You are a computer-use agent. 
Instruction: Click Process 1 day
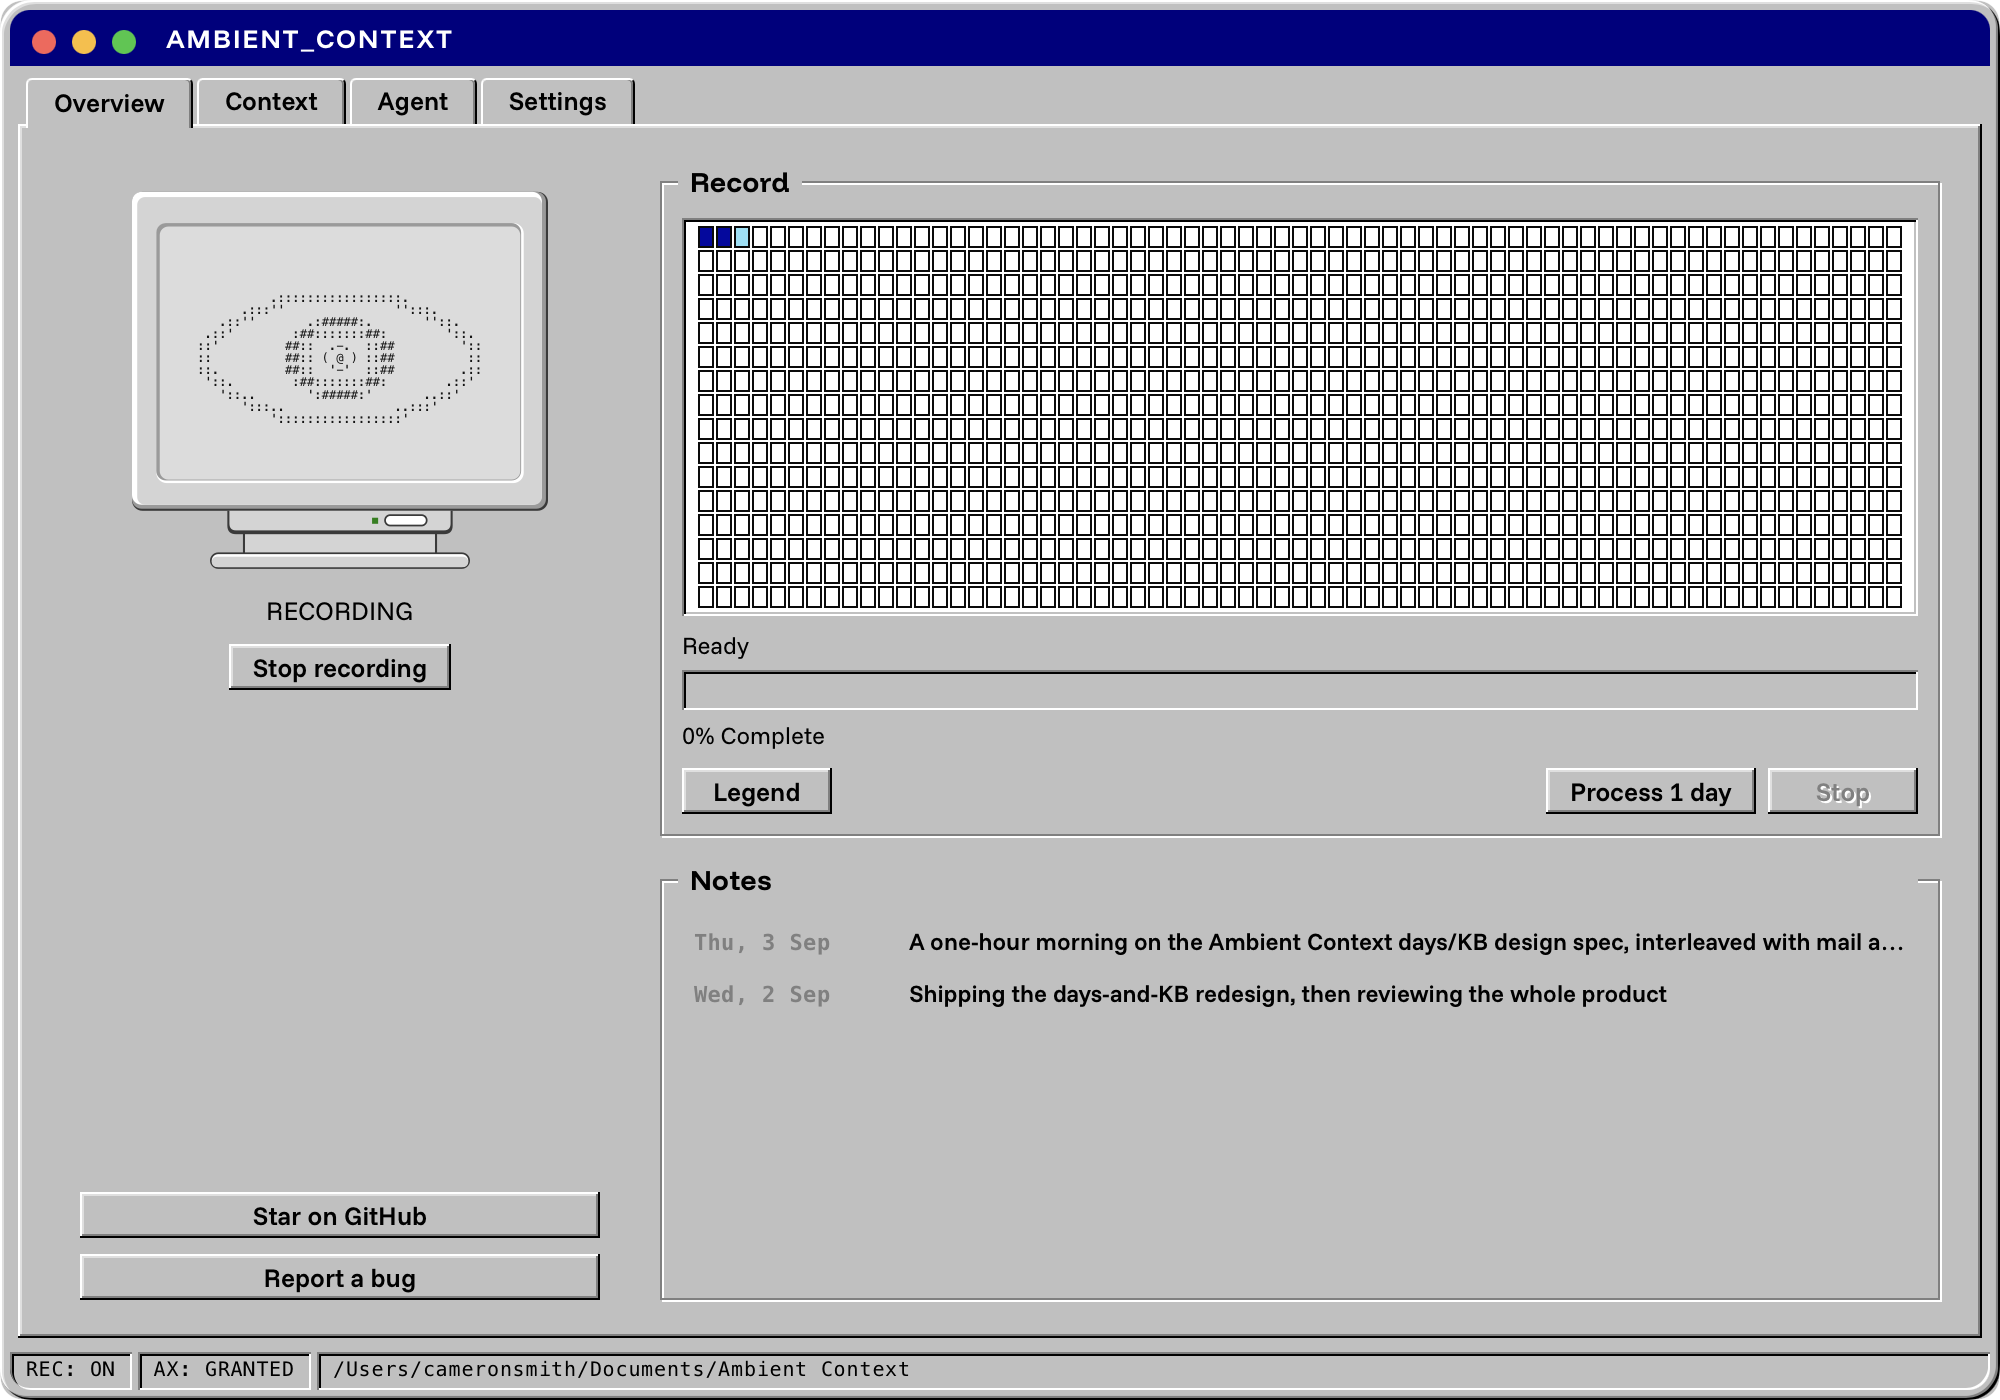pos(1650,791)
